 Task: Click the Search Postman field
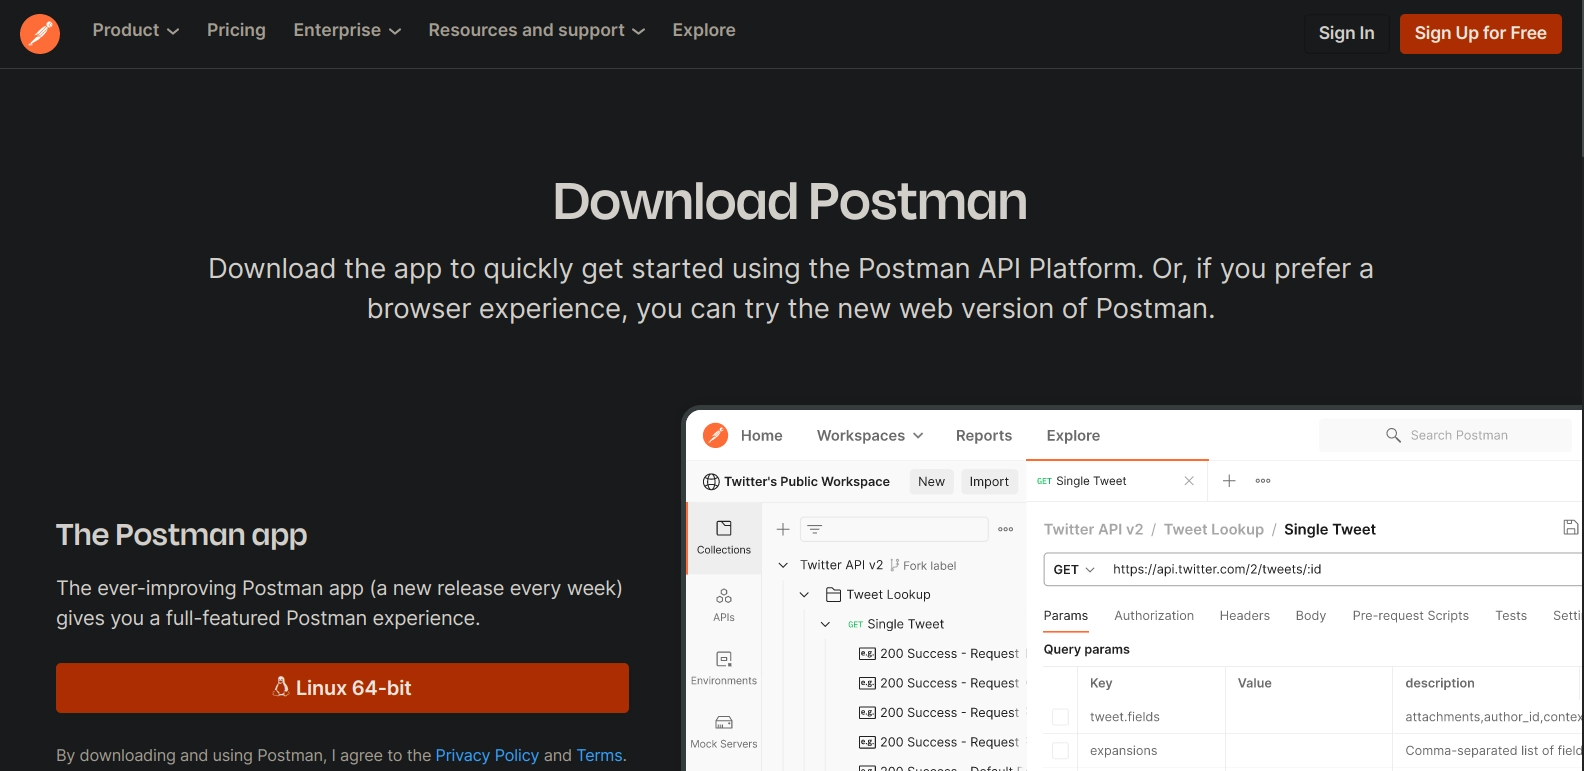(1445, 435)
